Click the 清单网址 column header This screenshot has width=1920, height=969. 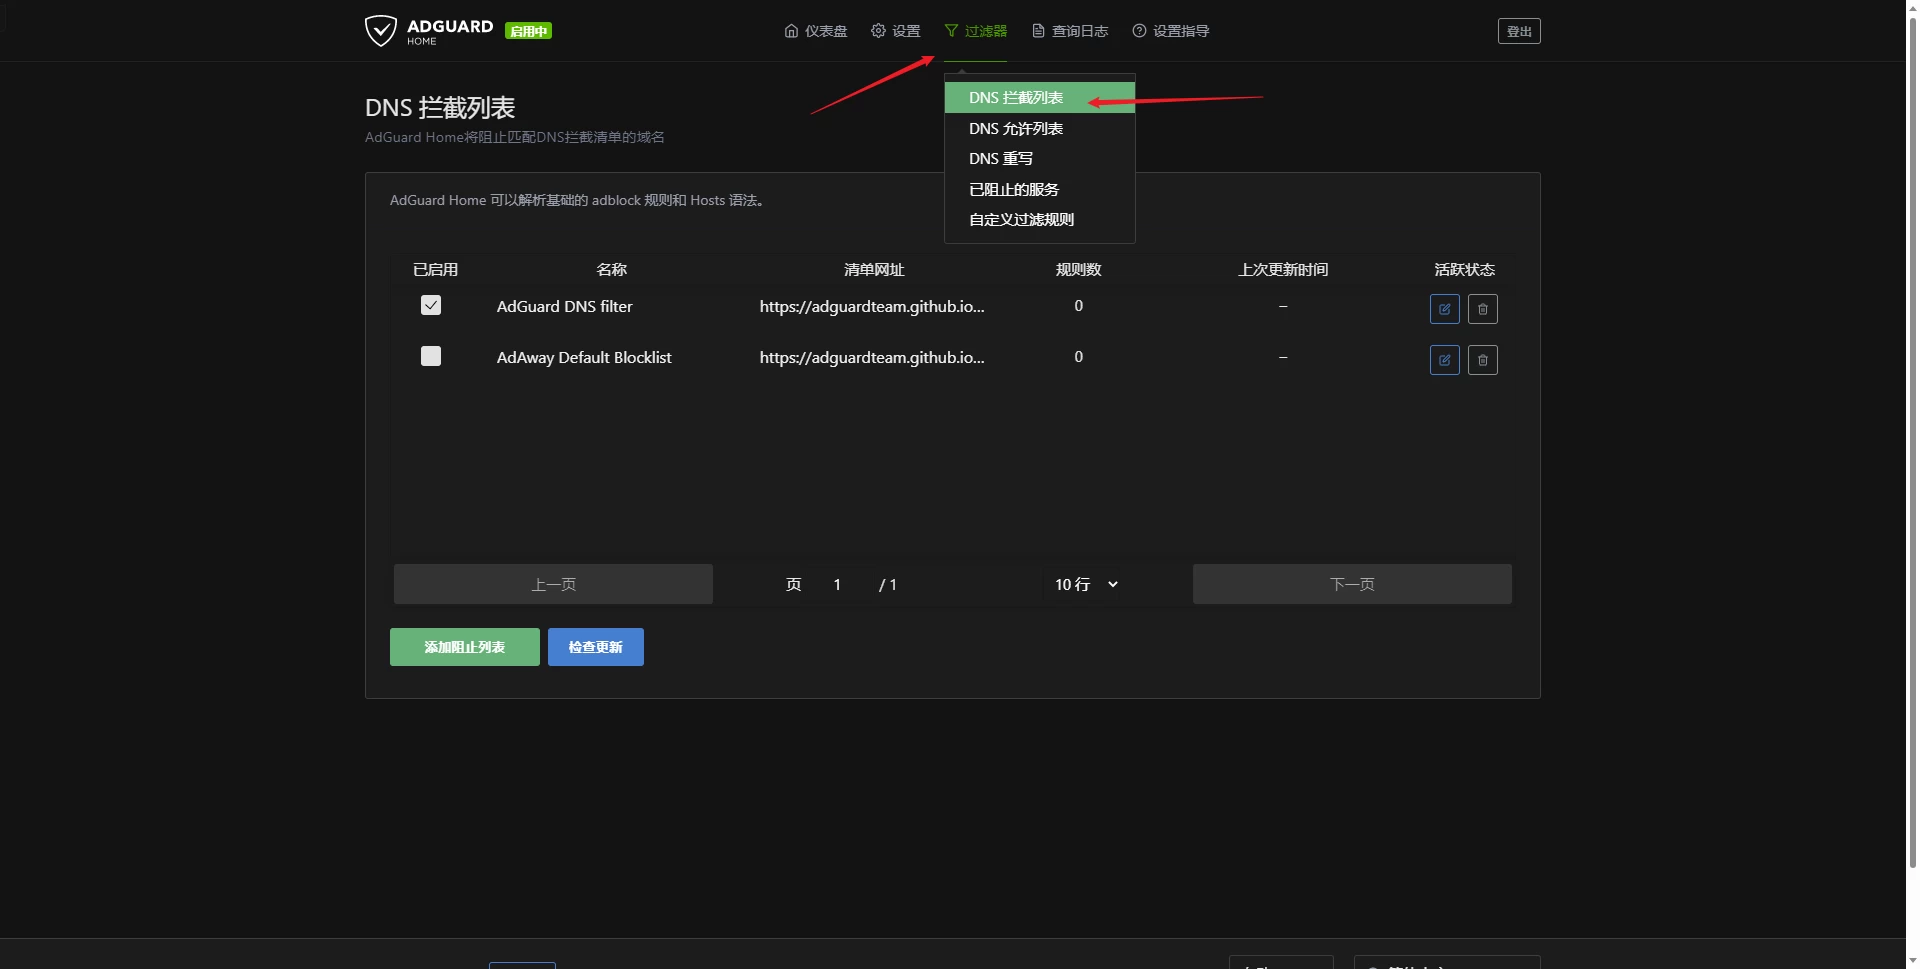pos(874,269)
